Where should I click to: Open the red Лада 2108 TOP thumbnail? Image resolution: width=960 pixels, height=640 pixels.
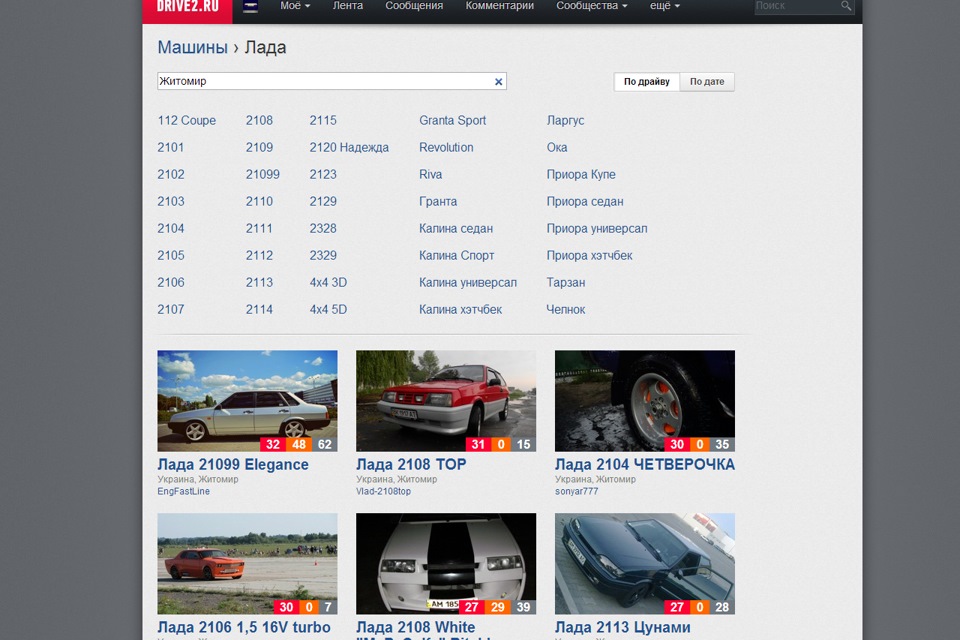click(446, 401)
